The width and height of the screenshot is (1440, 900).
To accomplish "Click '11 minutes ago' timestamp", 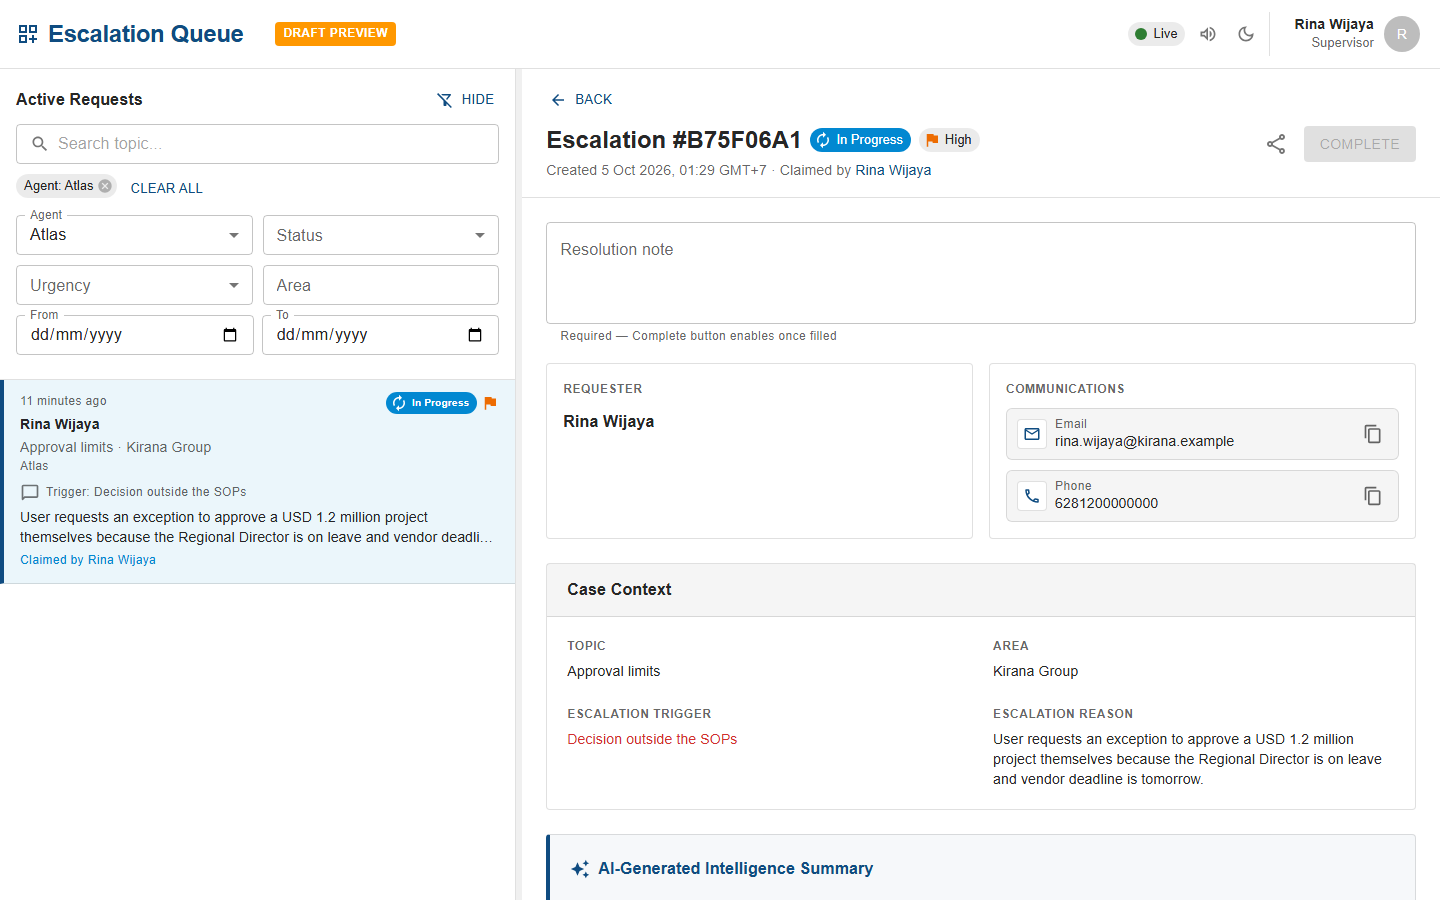I will 63,401.
